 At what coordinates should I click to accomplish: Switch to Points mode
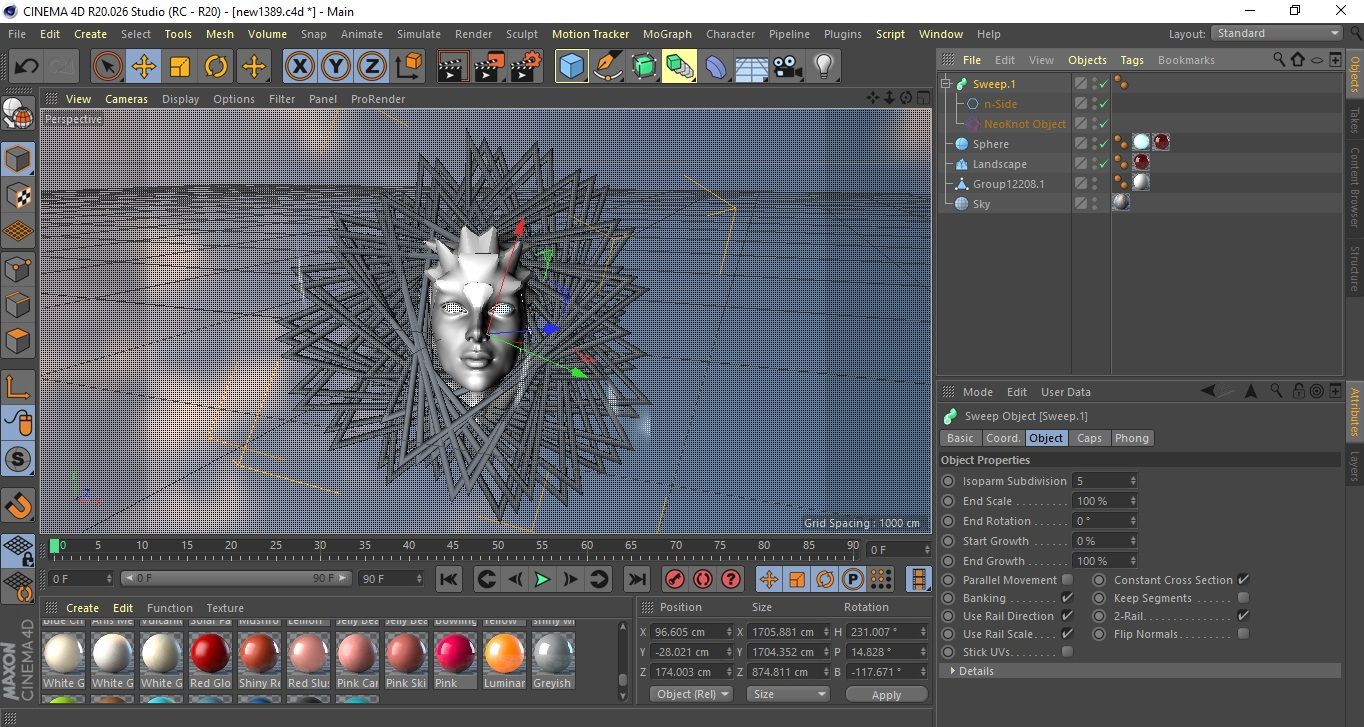point(18,269)
